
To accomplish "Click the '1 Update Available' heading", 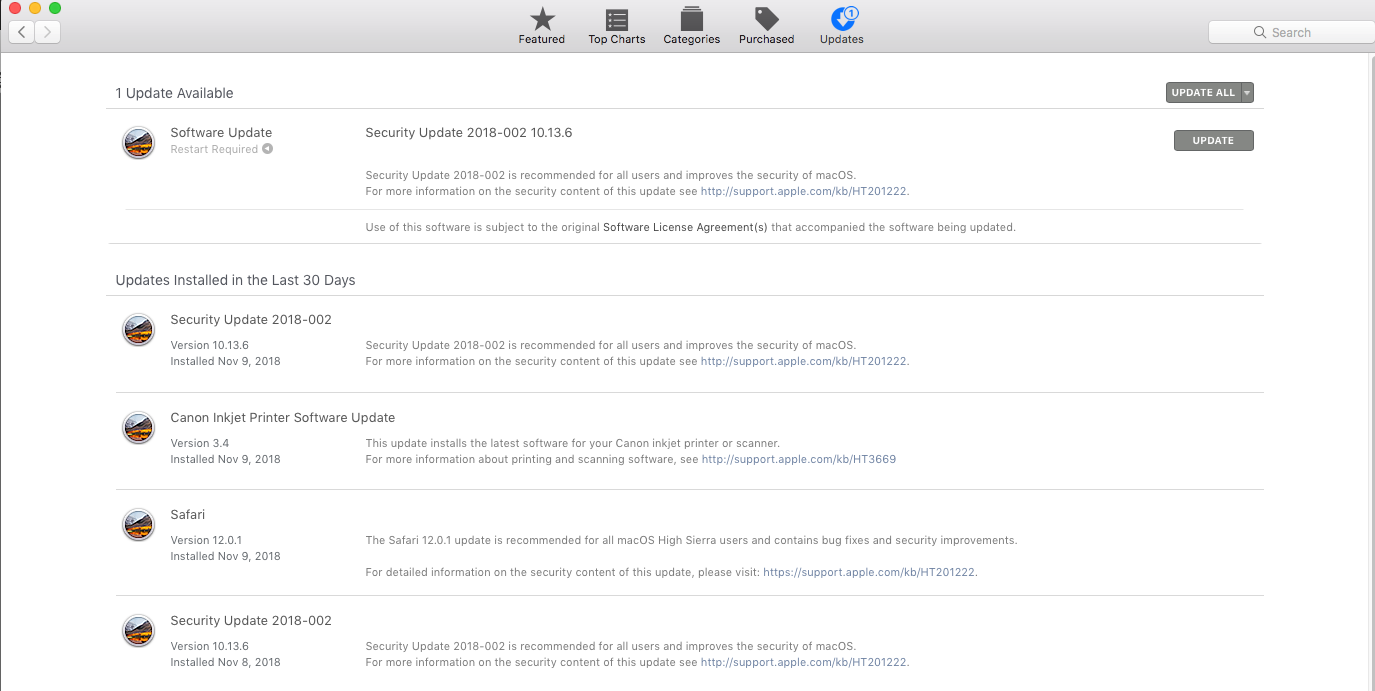I will point(174,93).
